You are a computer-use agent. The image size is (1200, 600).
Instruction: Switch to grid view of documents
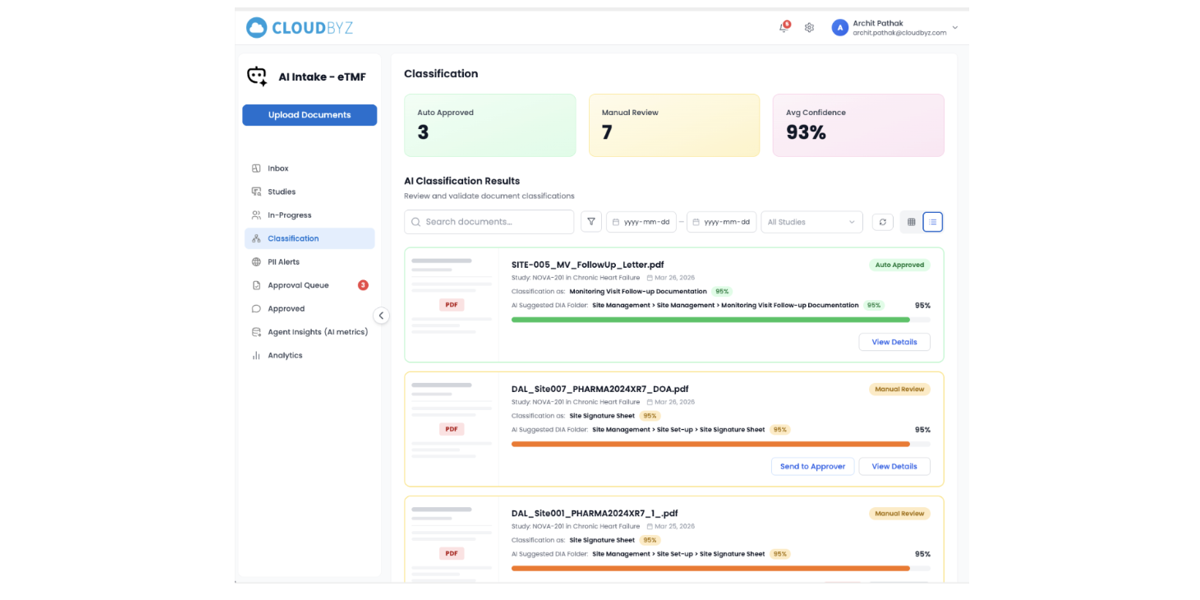coord(910,221)
